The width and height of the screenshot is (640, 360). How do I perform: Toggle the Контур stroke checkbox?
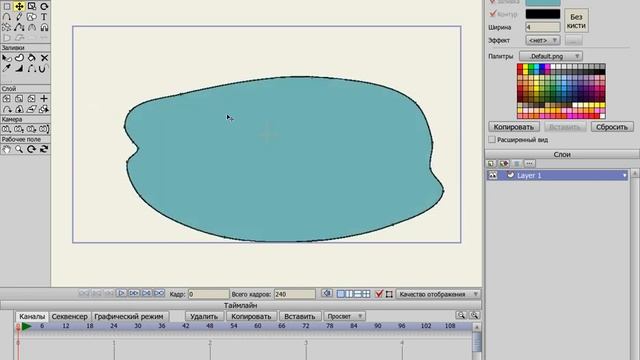tap(492, 14)
